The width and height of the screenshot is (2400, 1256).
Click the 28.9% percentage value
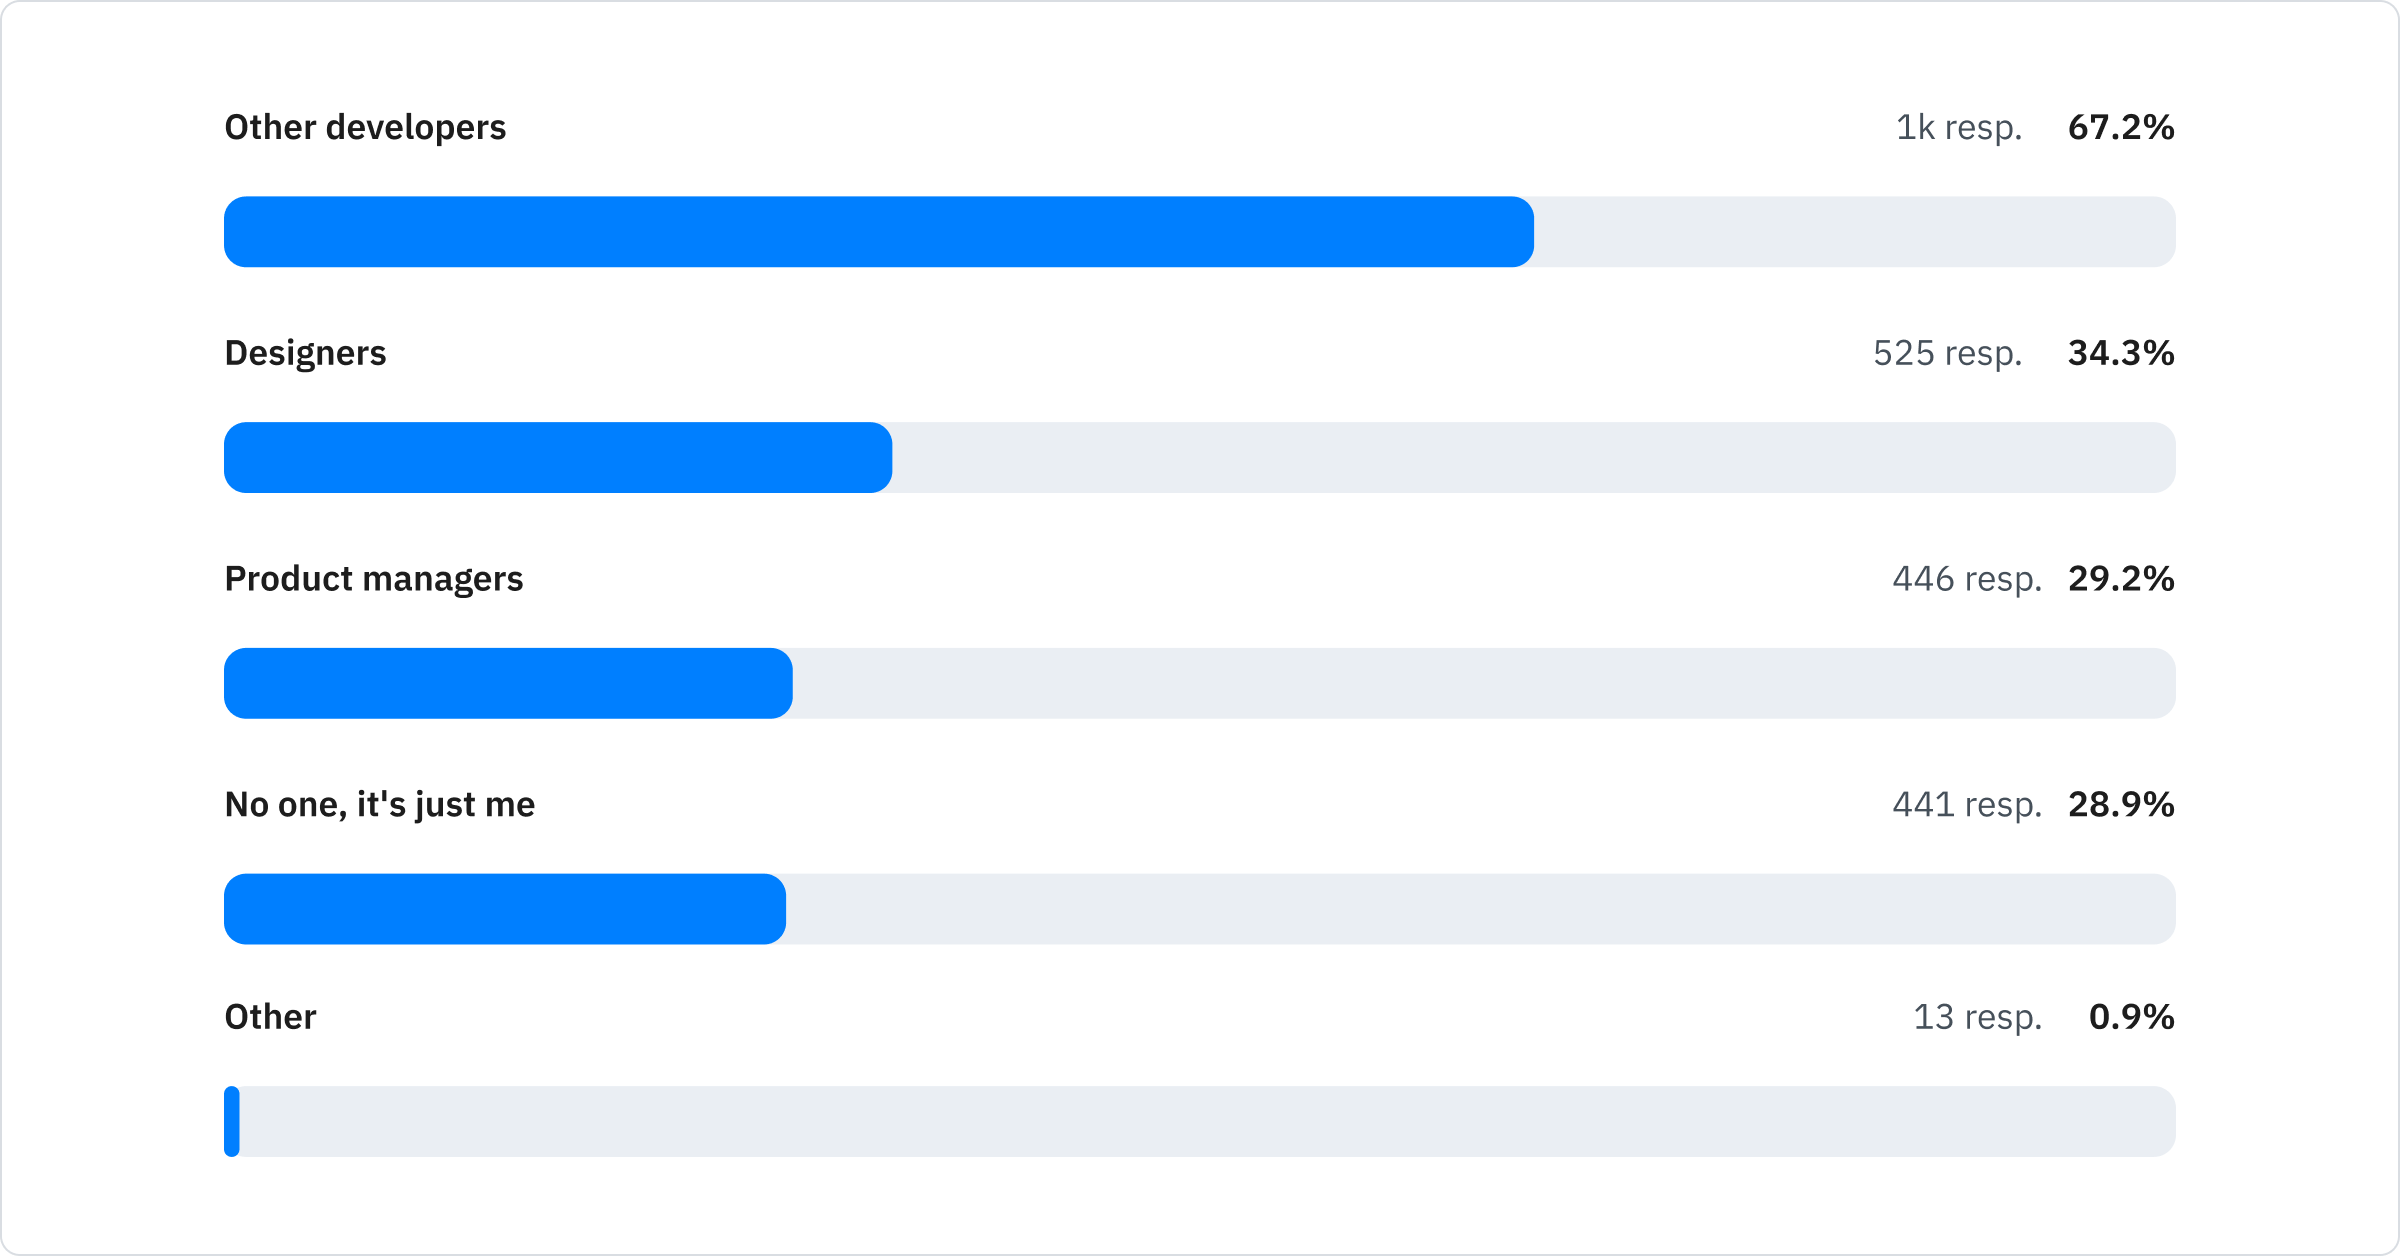2121,805
